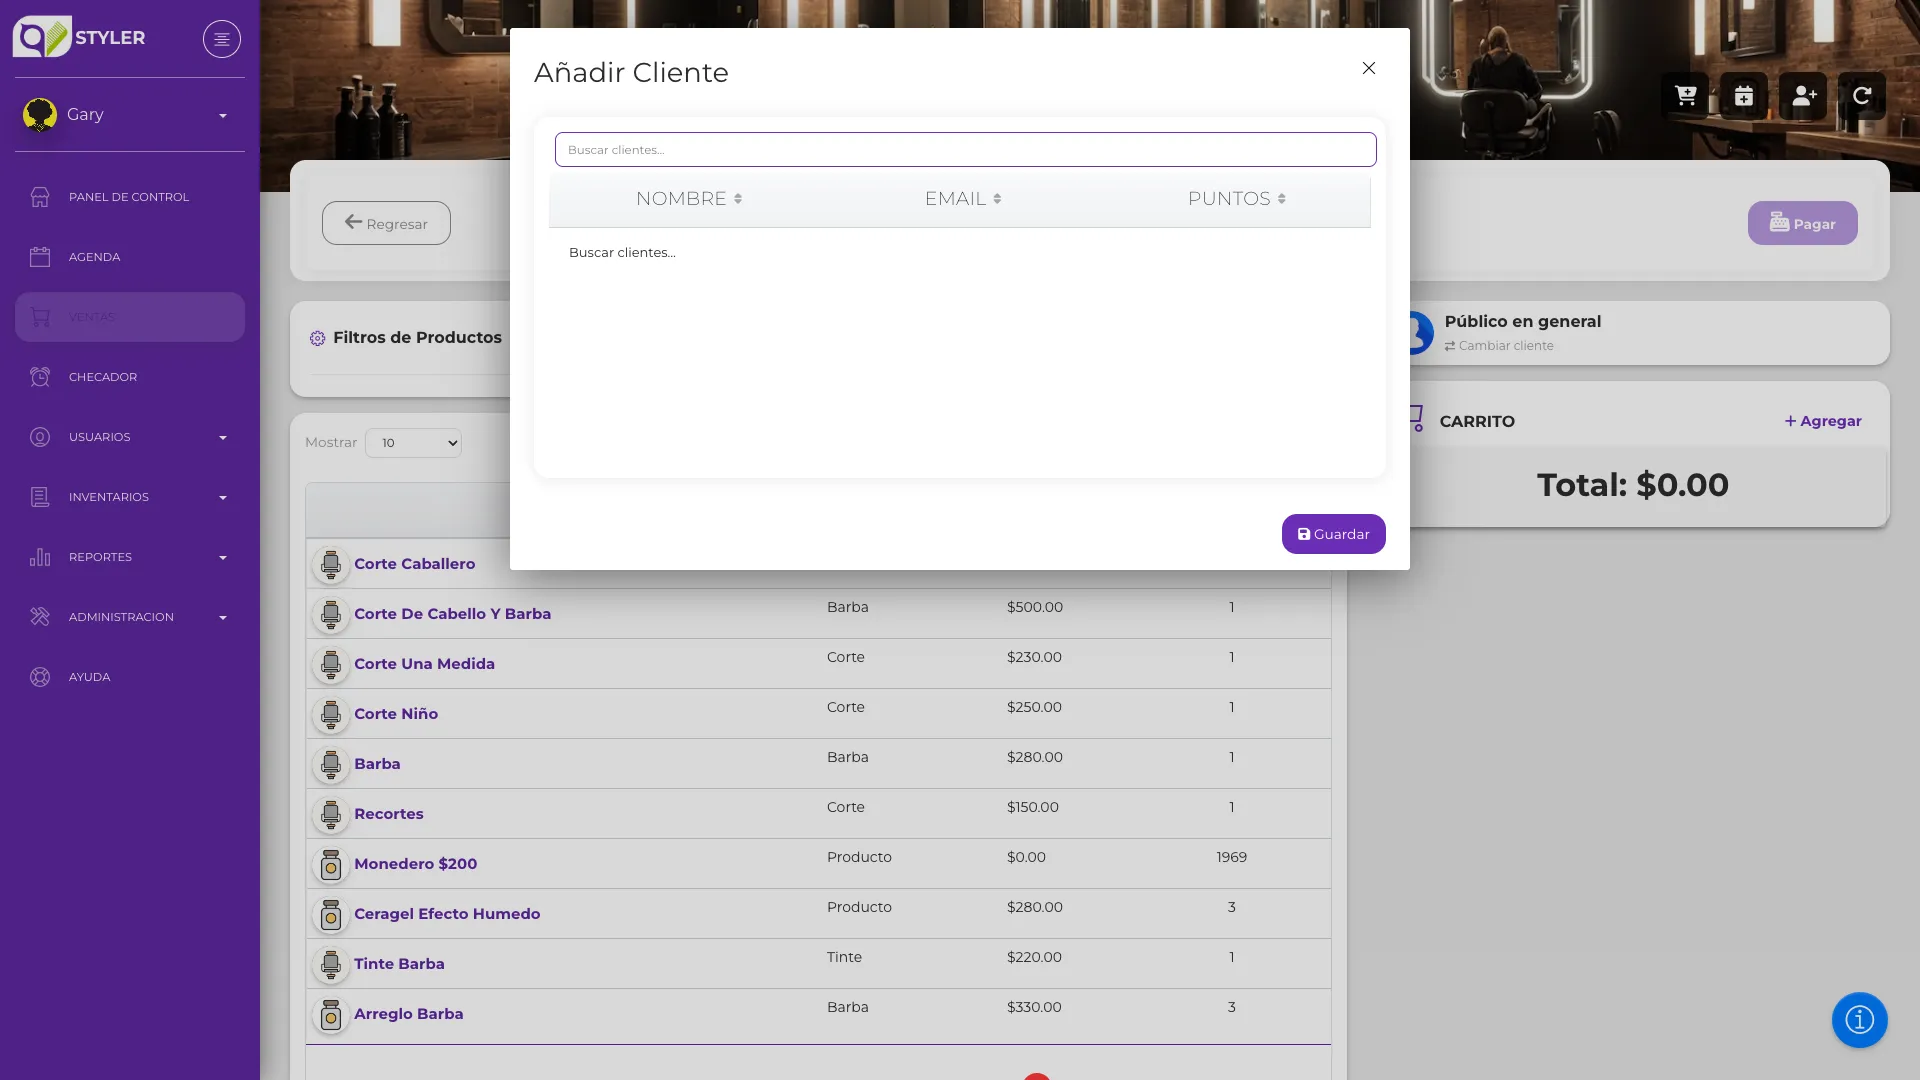Click the Ayuda lifebuoy icon
This screenshot has height=1080, width=1920.
[40, 677]
